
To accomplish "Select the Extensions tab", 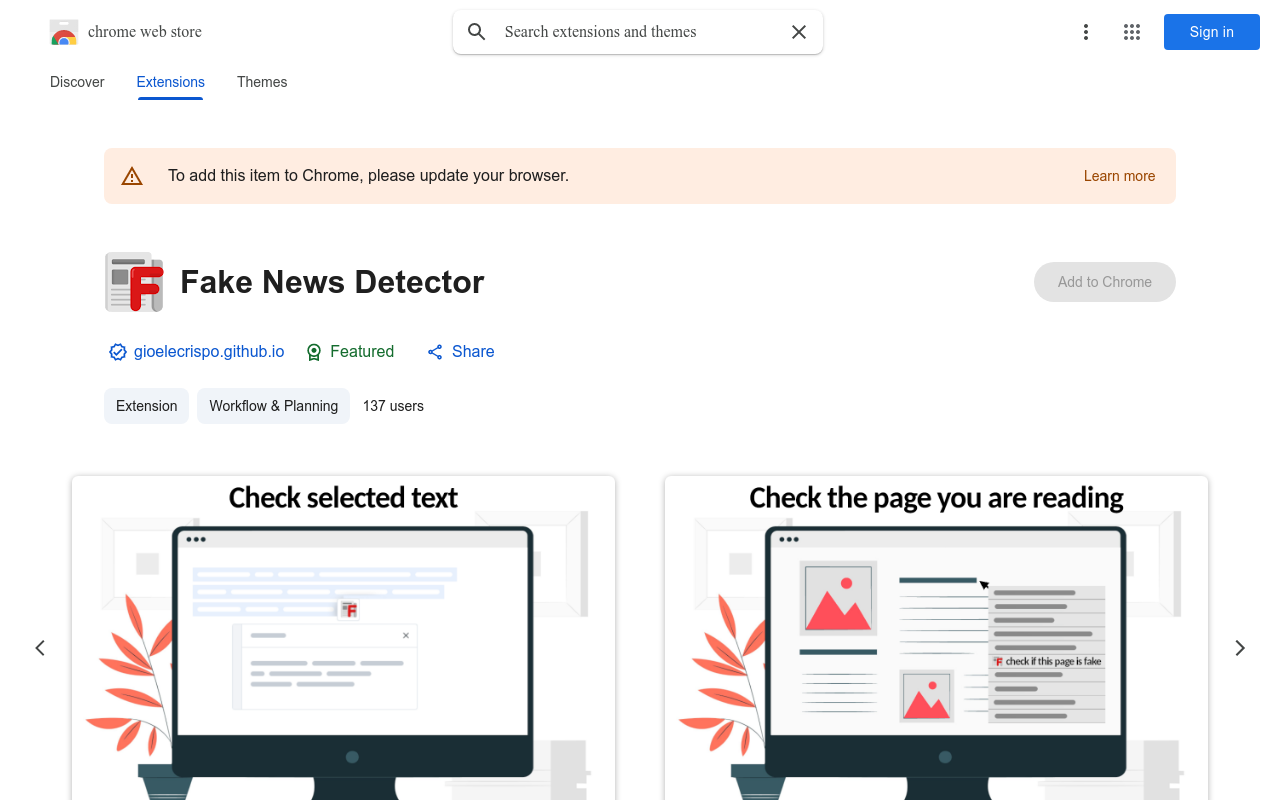I will pyautogui.click(x=171, y=82).
